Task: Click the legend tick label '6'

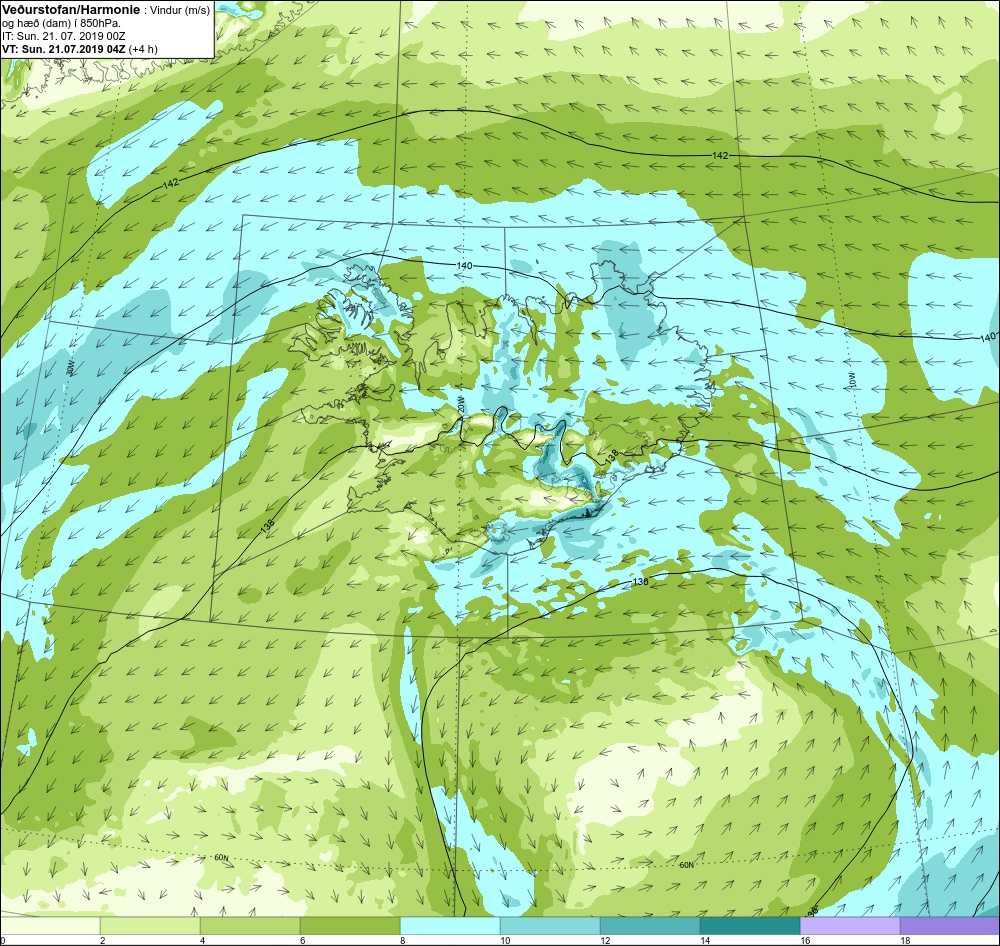Action: [x=302, y=940]
